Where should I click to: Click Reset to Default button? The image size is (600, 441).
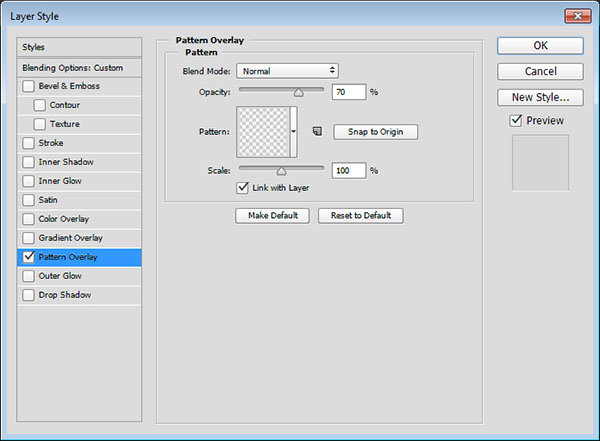tap(361, 215)
